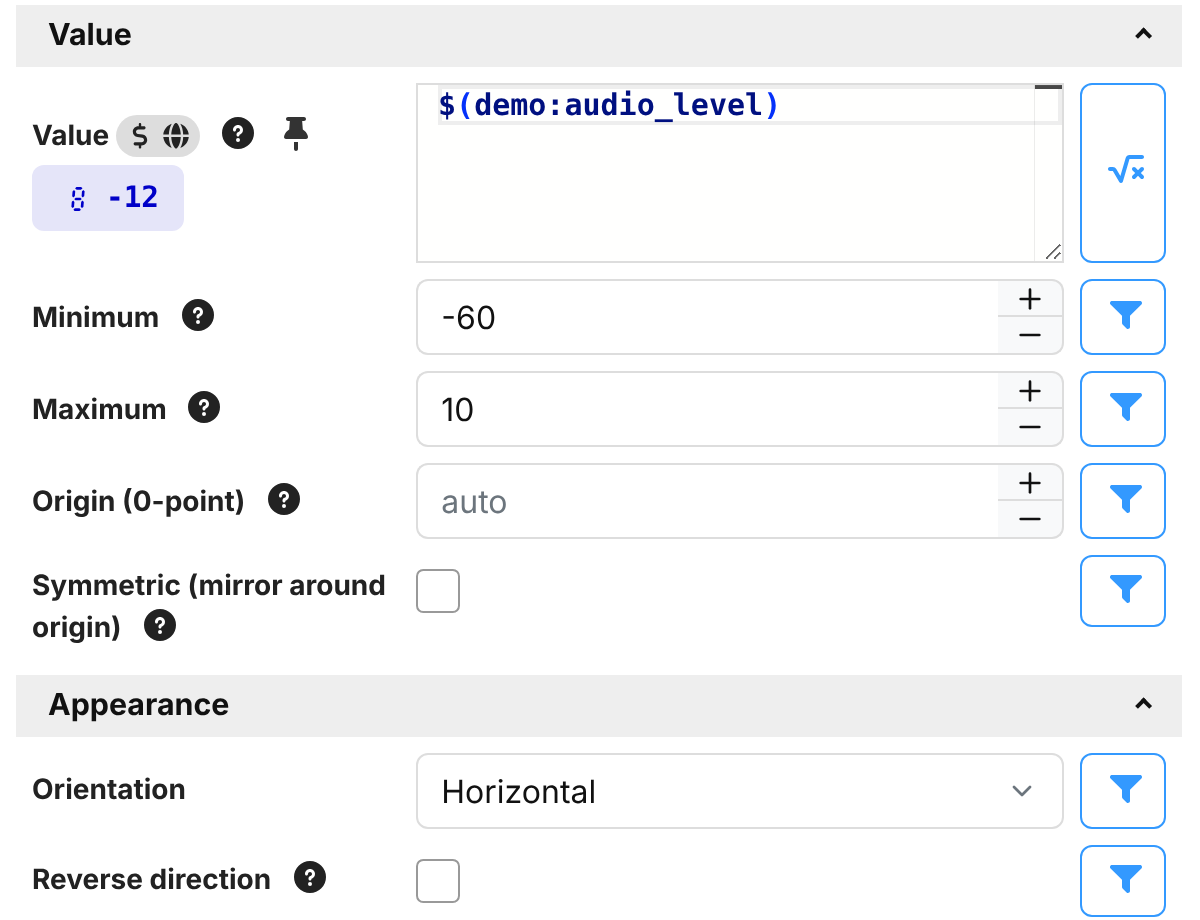
Task: Decrease Origin with minus stepper
Action: pos(1030,519)
